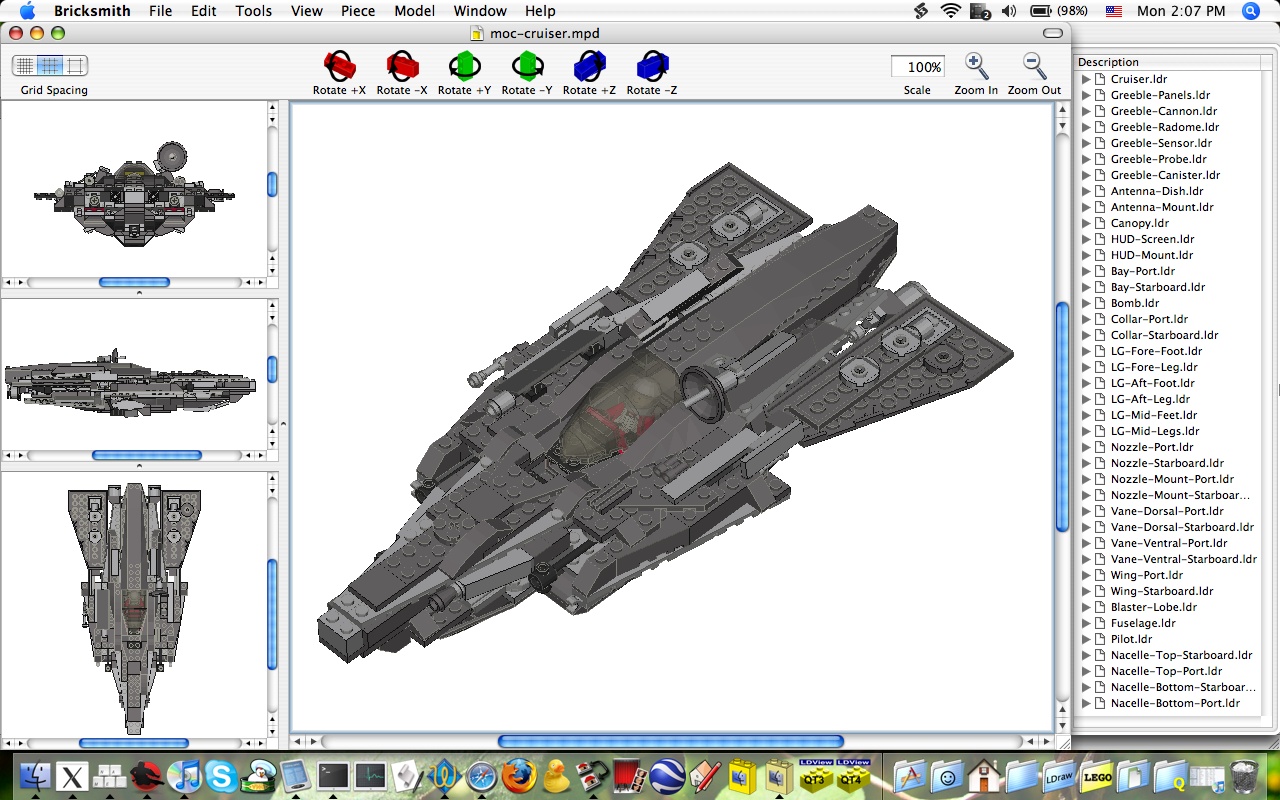1280x800 pixels.
Task: Open the Piece menu
Action: [357, 11]
